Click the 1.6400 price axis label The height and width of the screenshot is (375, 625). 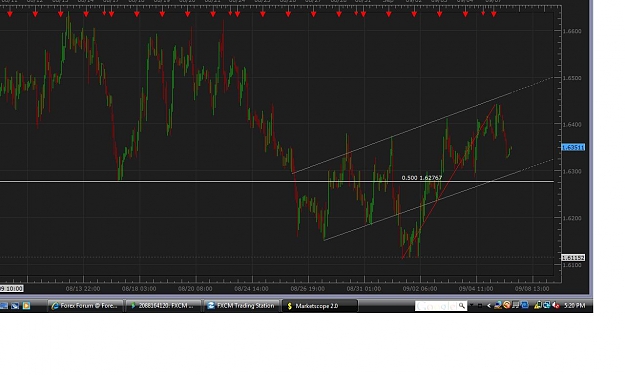click(572, 125)
